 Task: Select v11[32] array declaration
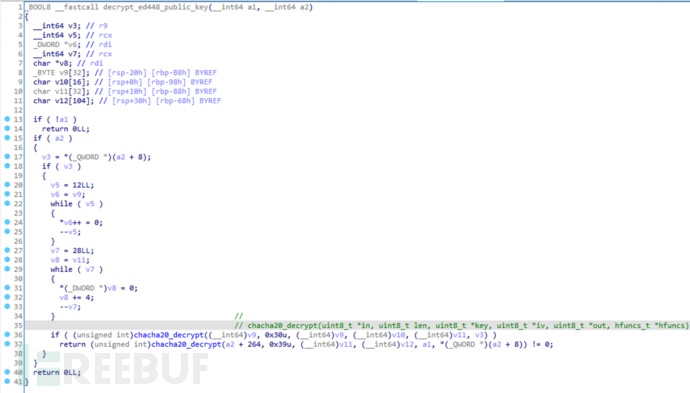click(62, 91)
